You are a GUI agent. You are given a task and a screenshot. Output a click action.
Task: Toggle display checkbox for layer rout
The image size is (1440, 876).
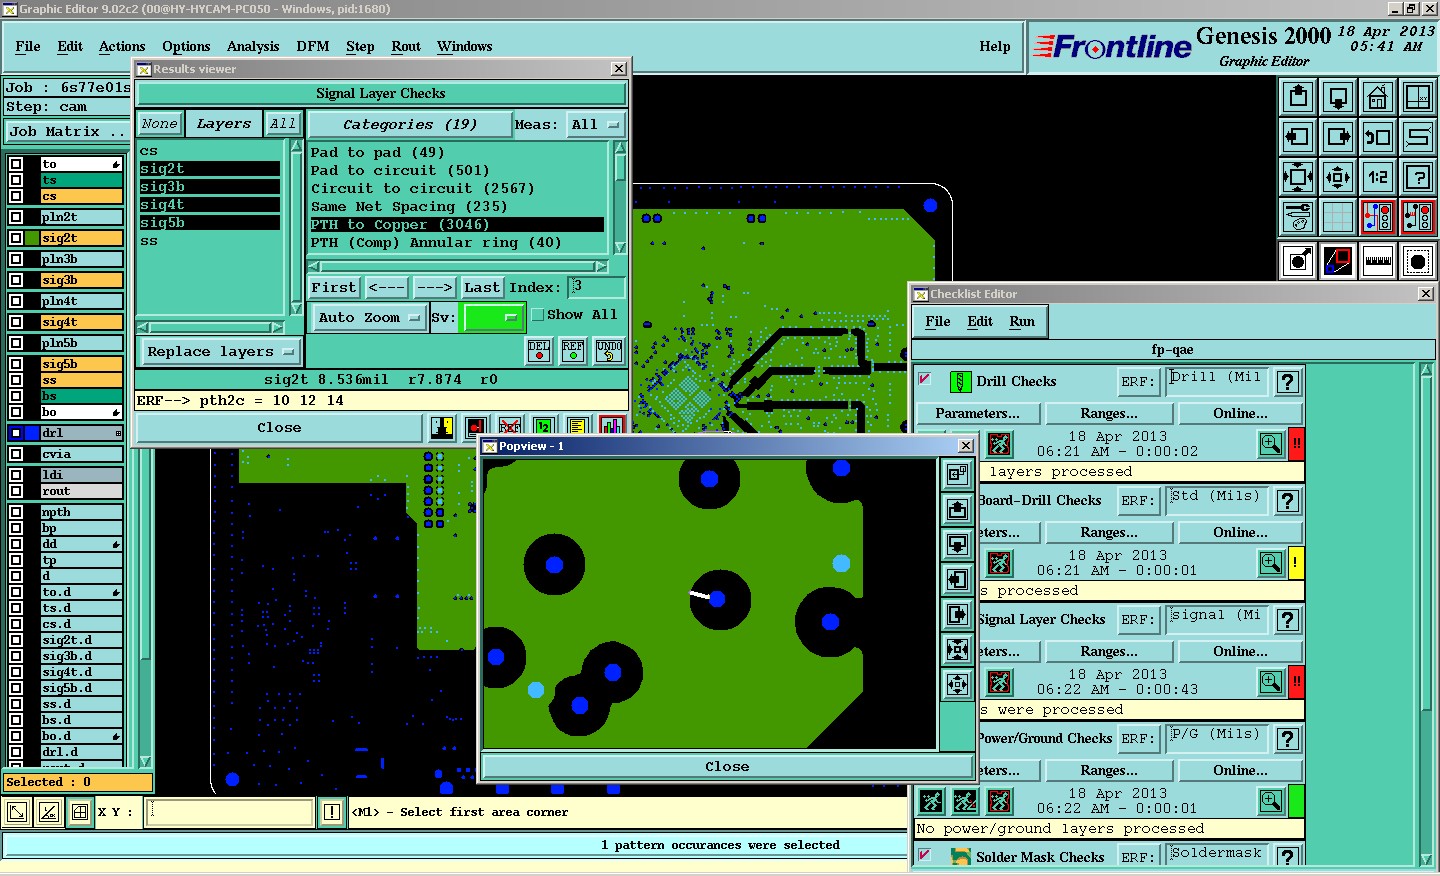point(16,491)
